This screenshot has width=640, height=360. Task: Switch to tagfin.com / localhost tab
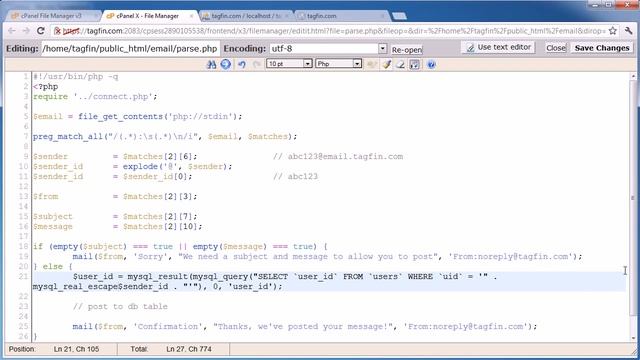click(x=247, y=16)
